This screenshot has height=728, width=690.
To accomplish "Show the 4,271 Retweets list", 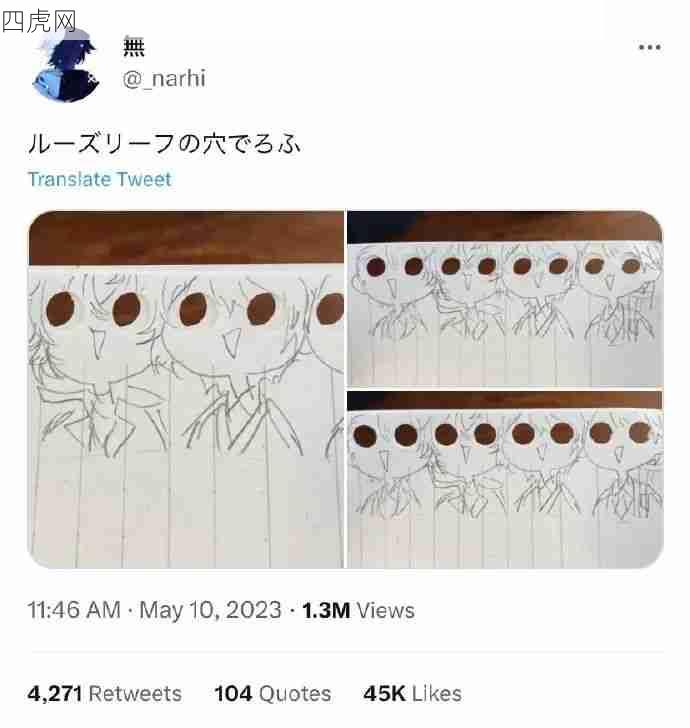I will click(x=105, y=693).
